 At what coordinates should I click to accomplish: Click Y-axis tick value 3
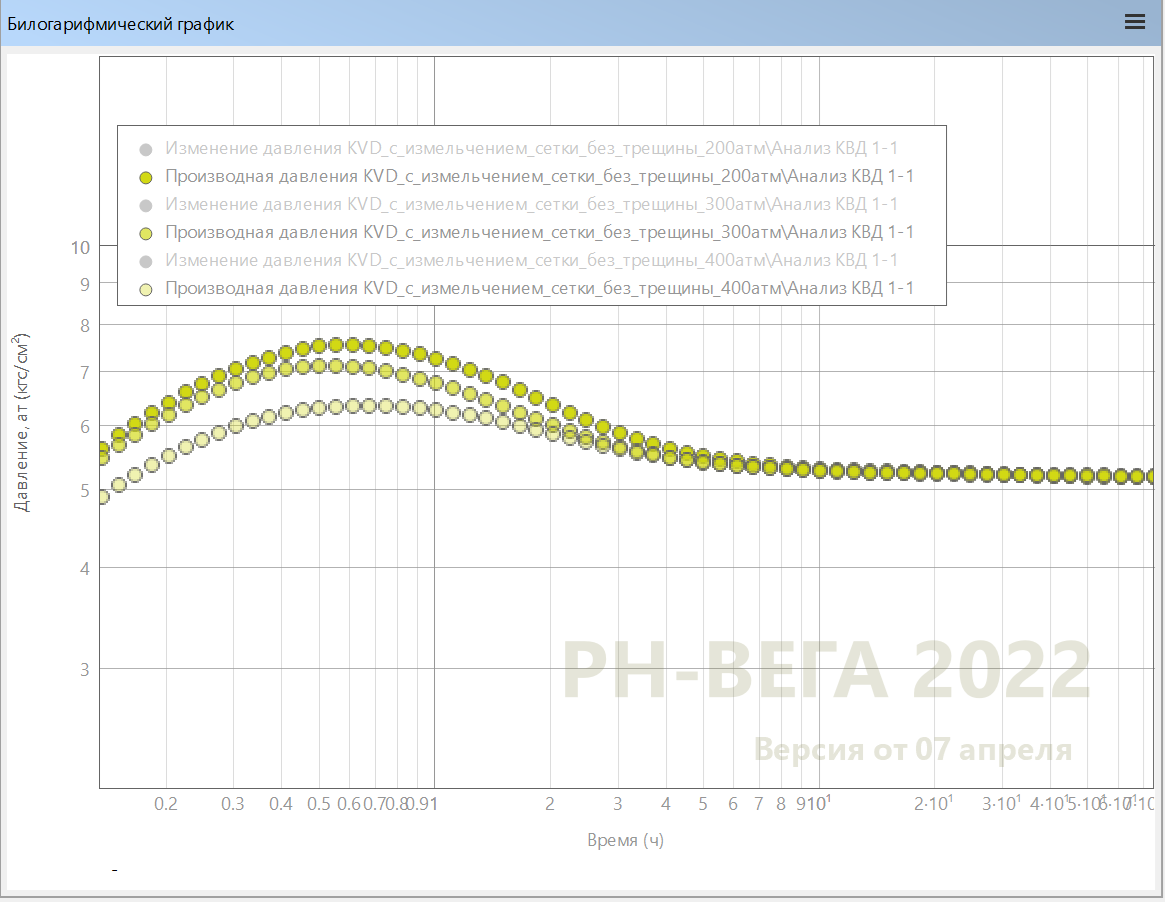pos(85,670)
